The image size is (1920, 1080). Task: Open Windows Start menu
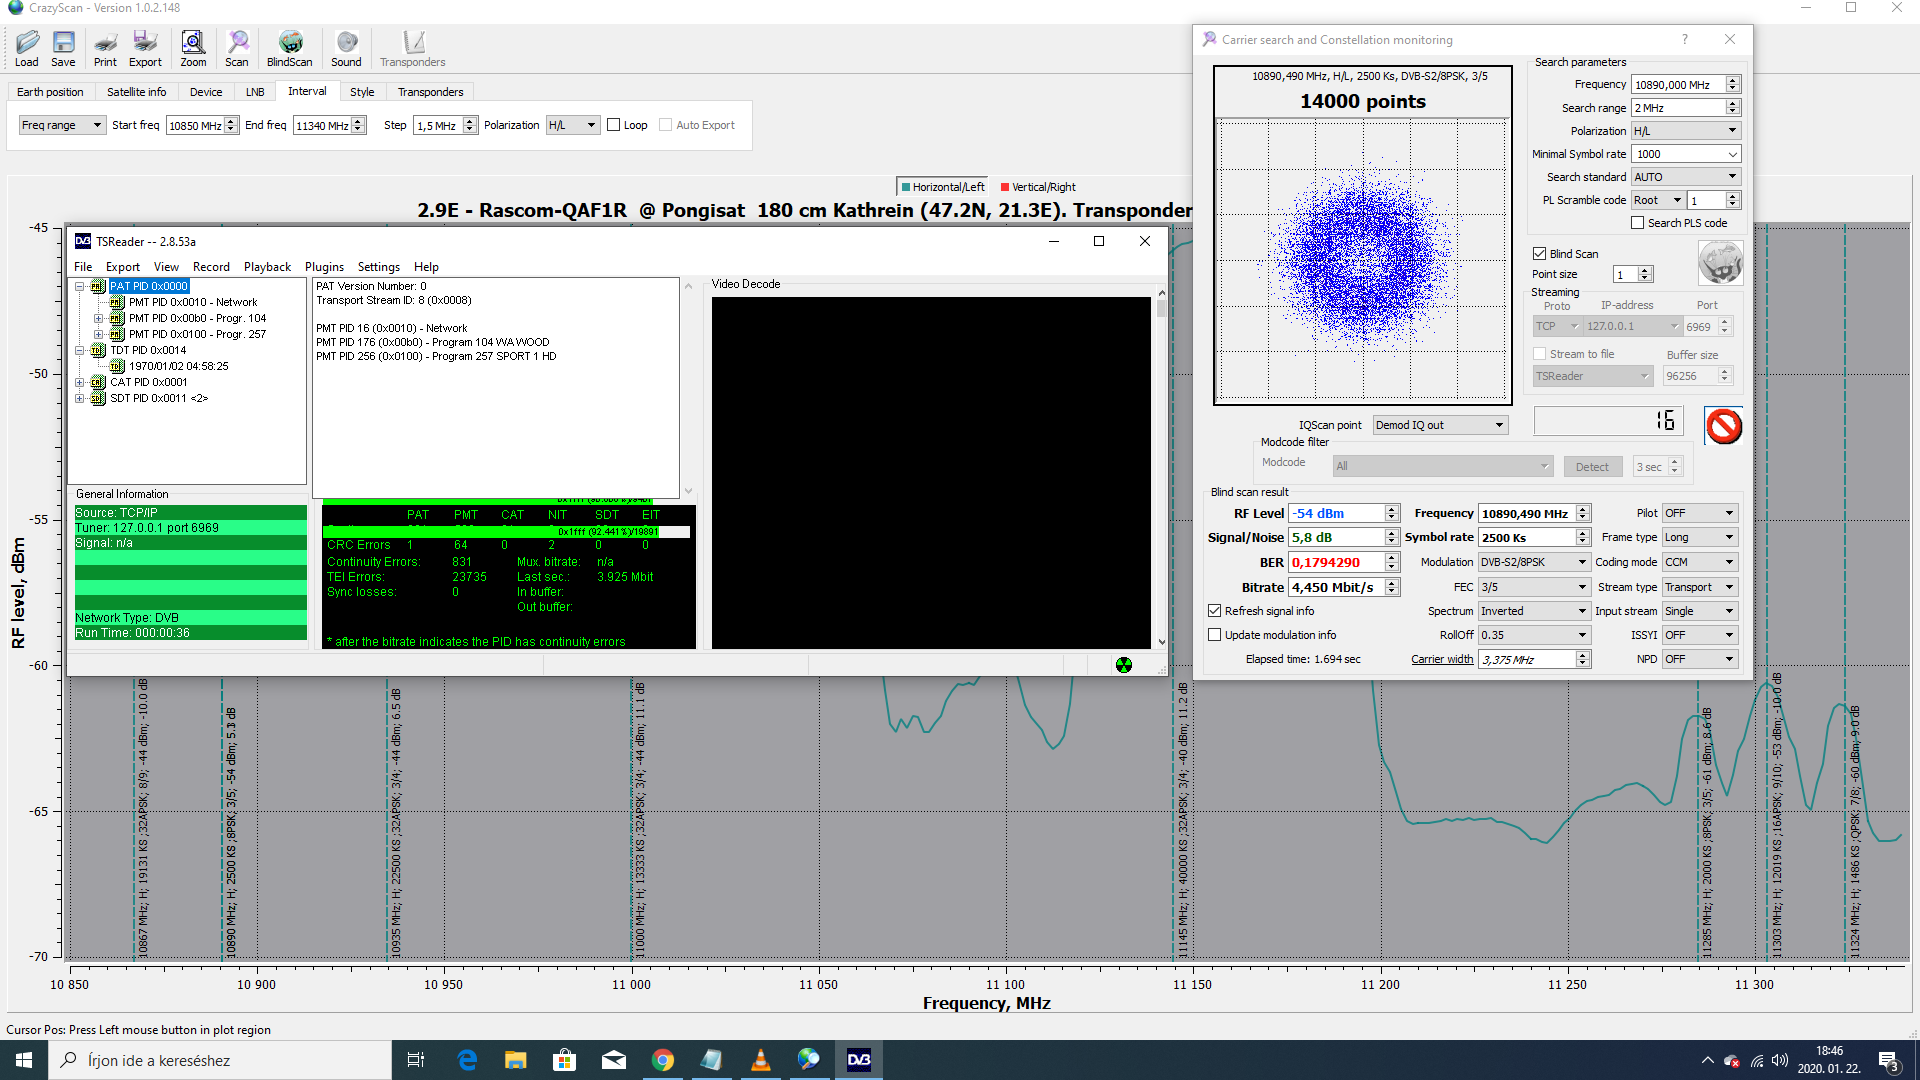click(24, 1060)
